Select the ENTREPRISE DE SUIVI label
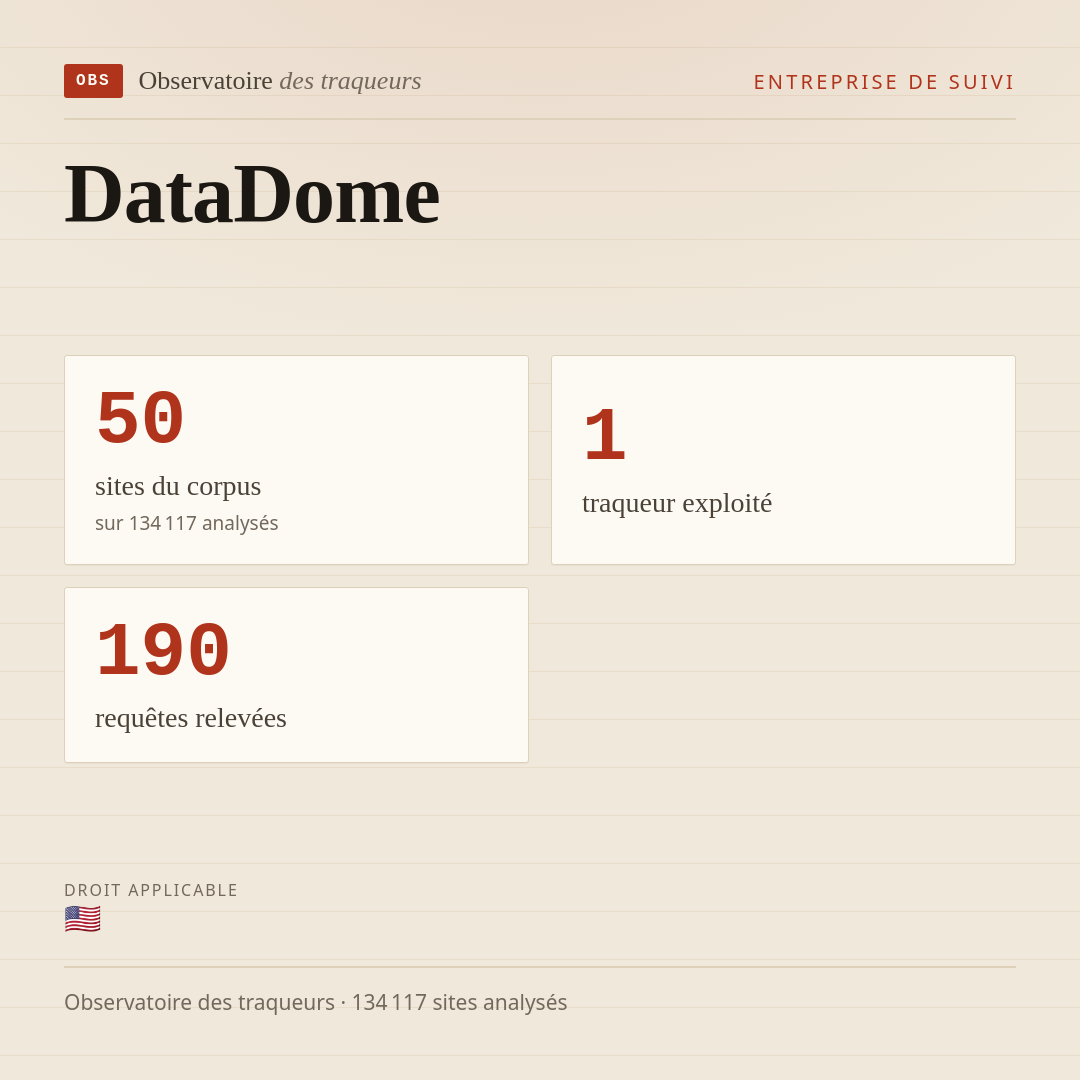1080x1080 pixels. pyautogui.click(x=884, y=82)
